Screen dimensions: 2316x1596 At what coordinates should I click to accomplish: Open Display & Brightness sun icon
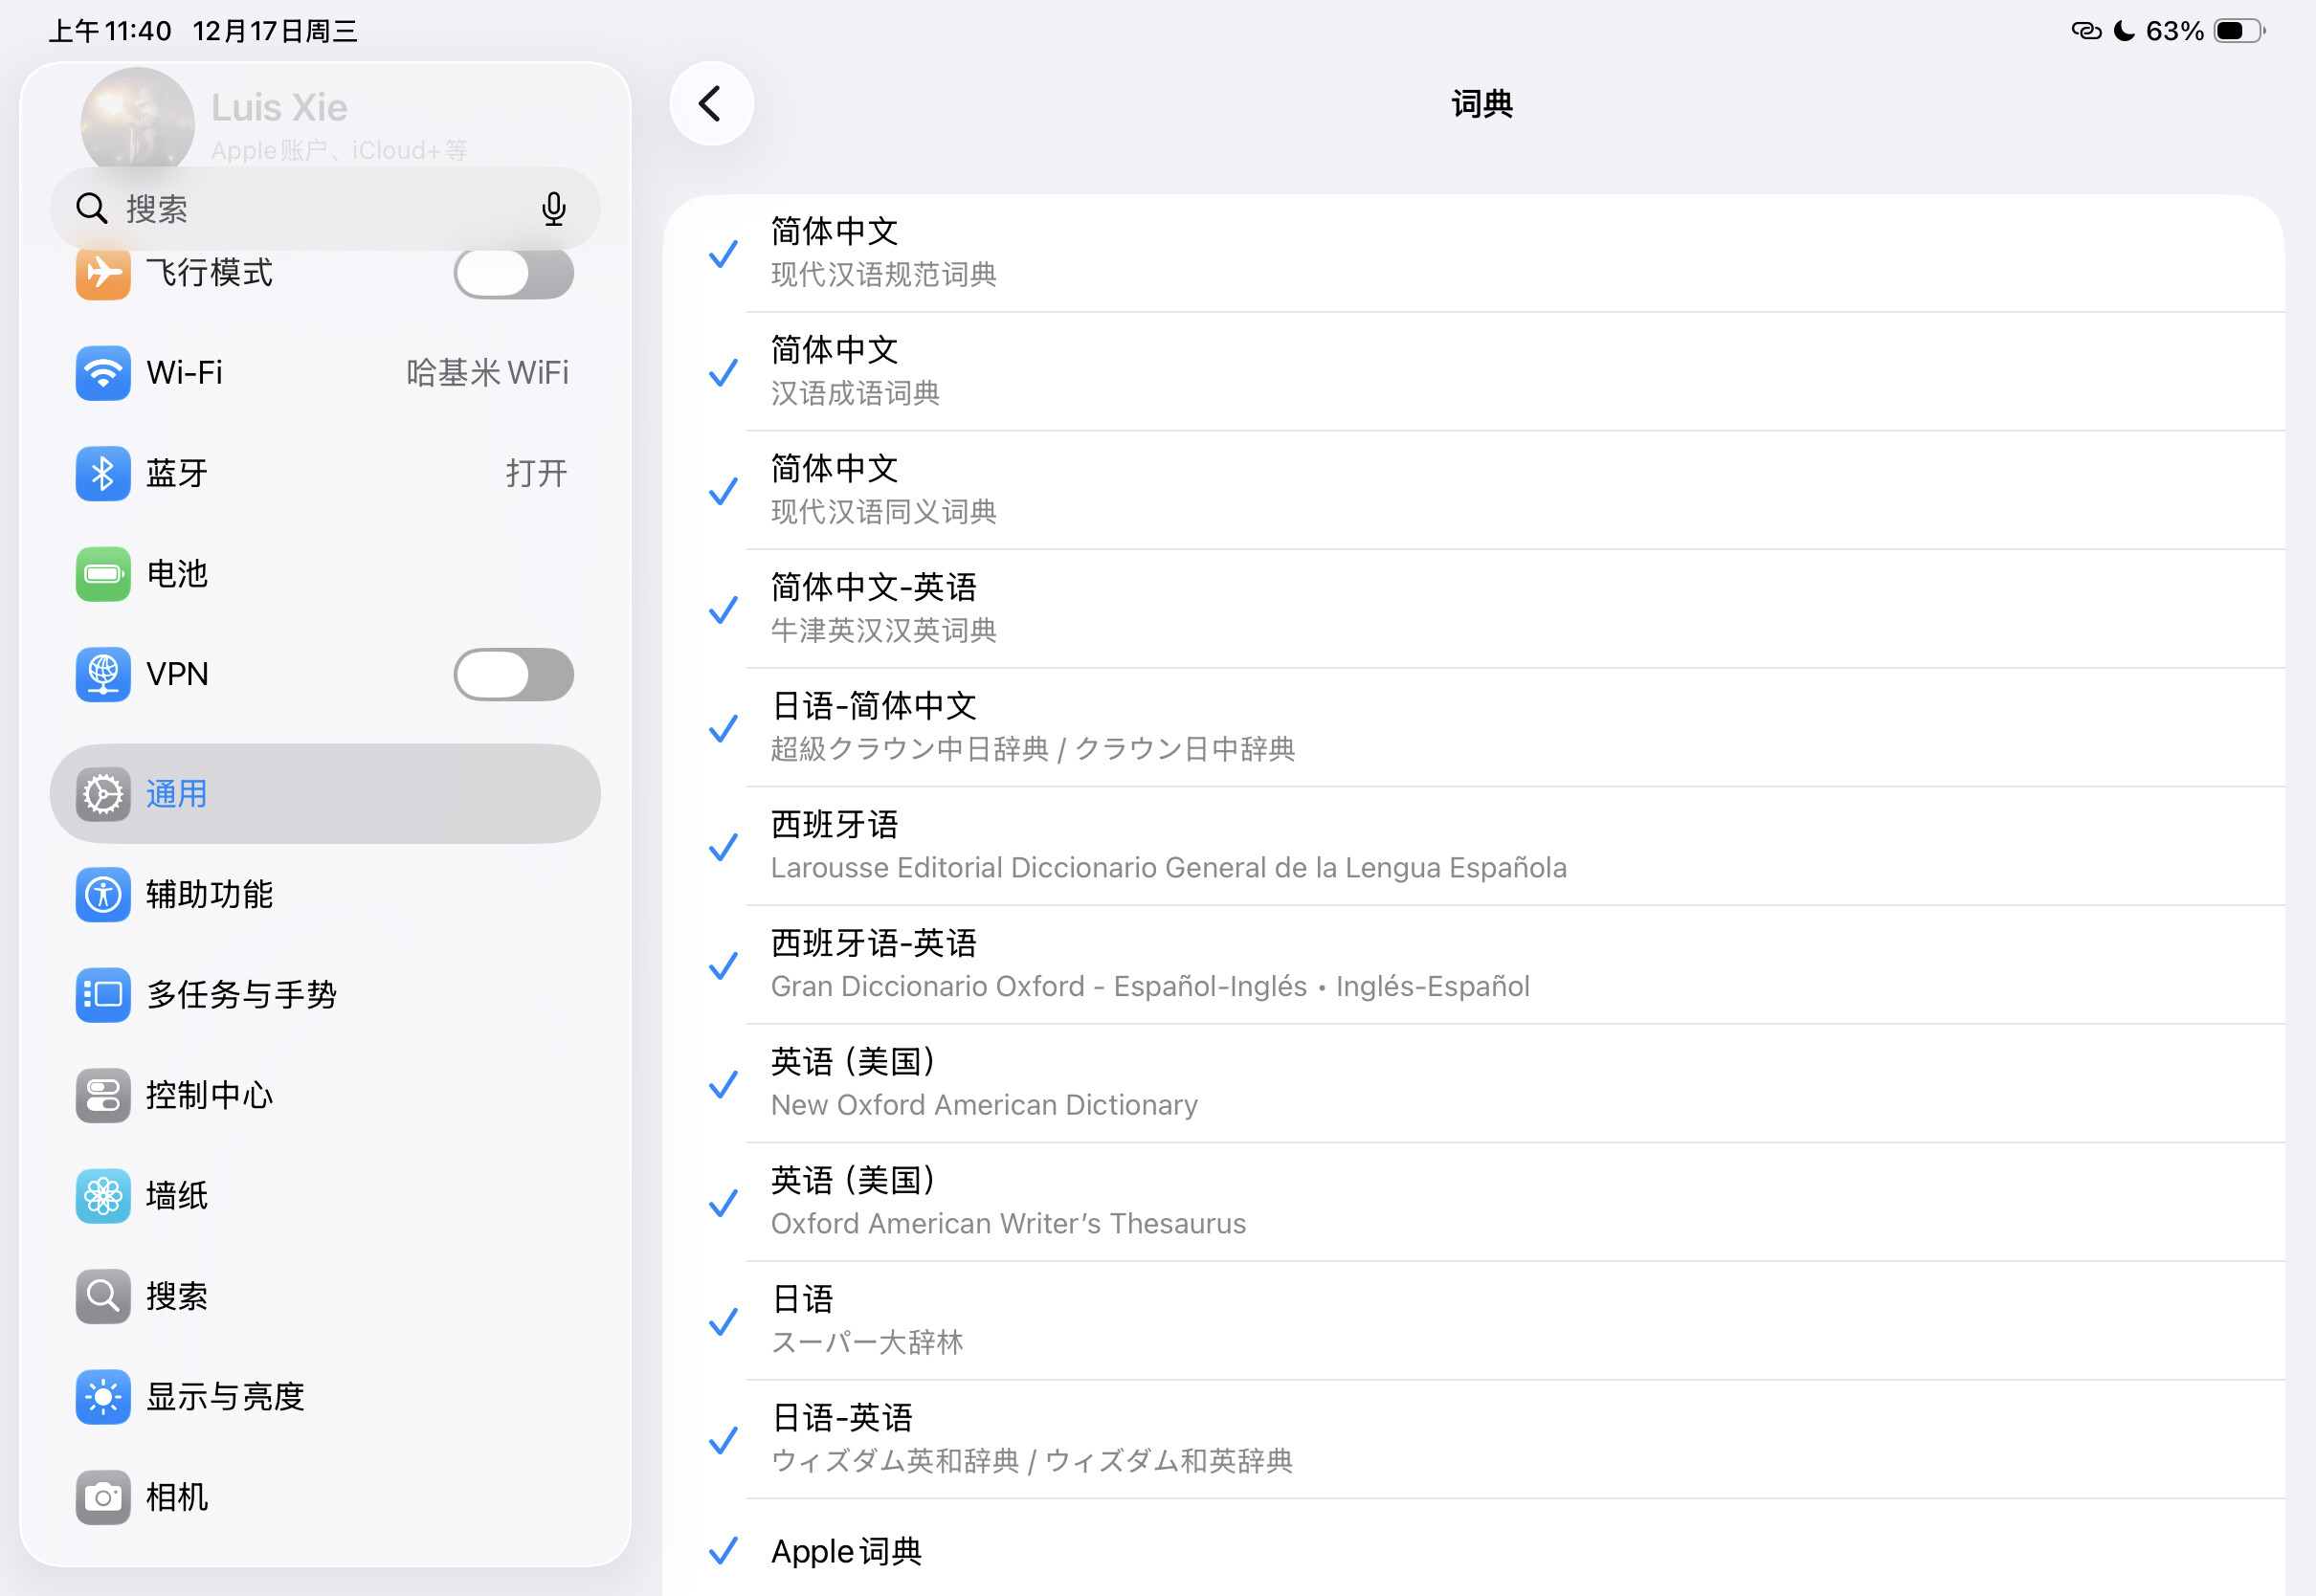(103, 1396)
